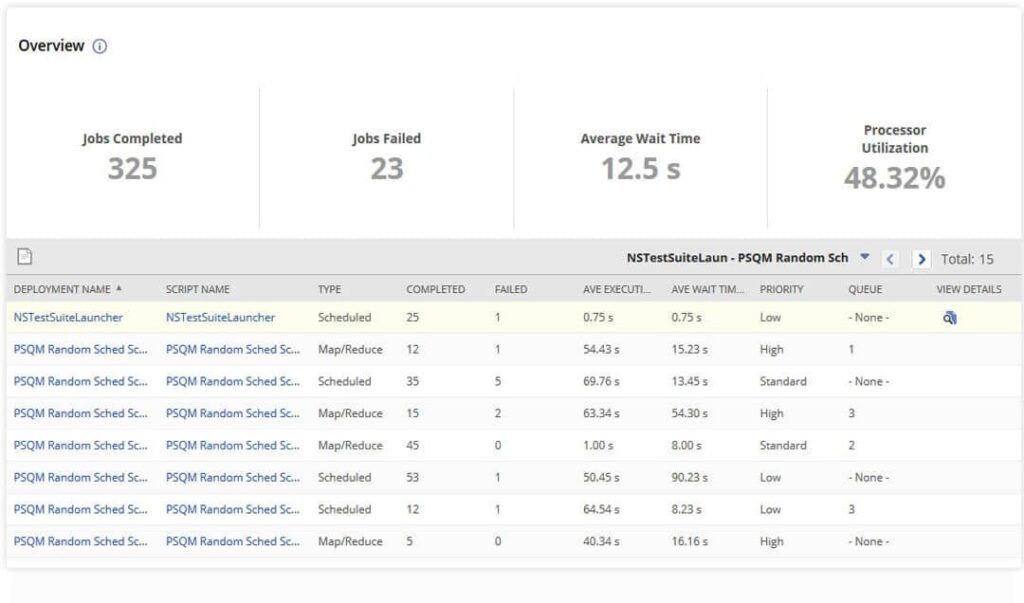Screen dimensions: 1024x603
Task: Open deployment link in row with 35 completed
Action: (81, 381)
